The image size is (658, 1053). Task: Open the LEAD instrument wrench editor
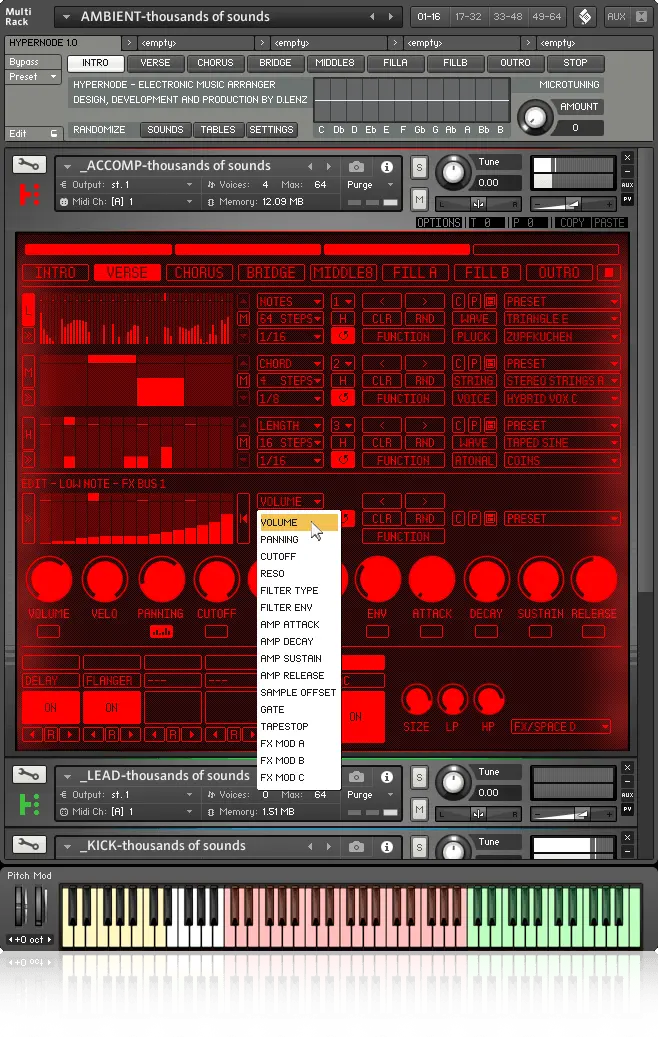(29, 775)
